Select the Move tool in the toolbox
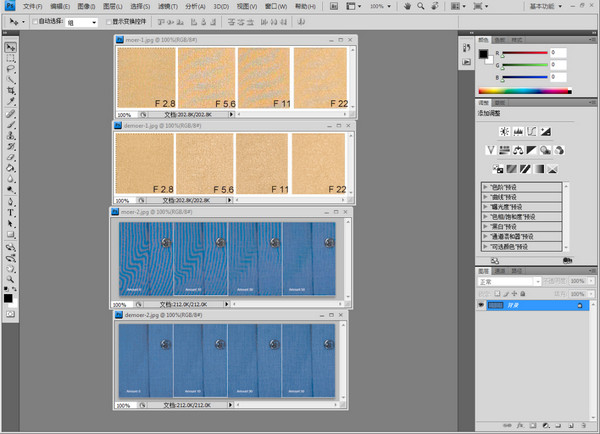 [x=10, y=47]
